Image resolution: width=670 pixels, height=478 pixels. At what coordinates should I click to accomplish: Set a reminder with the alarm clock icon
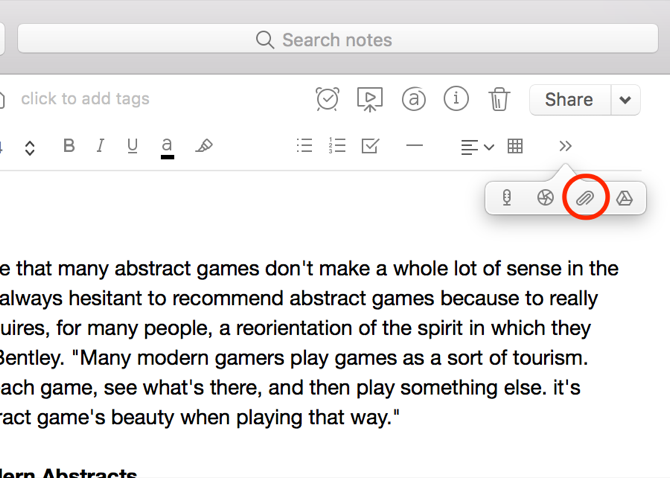[327, 99]
